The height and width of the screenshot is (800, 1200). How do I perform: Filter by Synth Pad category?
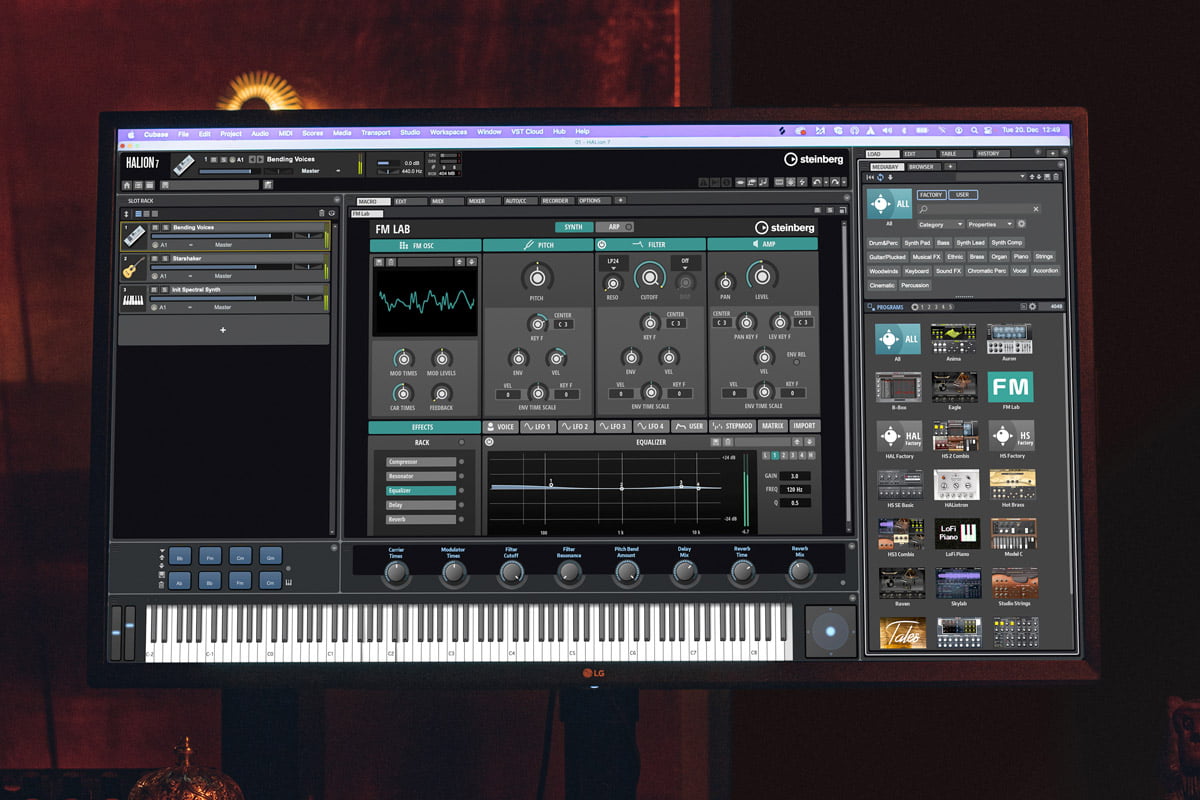pos(917,242)
